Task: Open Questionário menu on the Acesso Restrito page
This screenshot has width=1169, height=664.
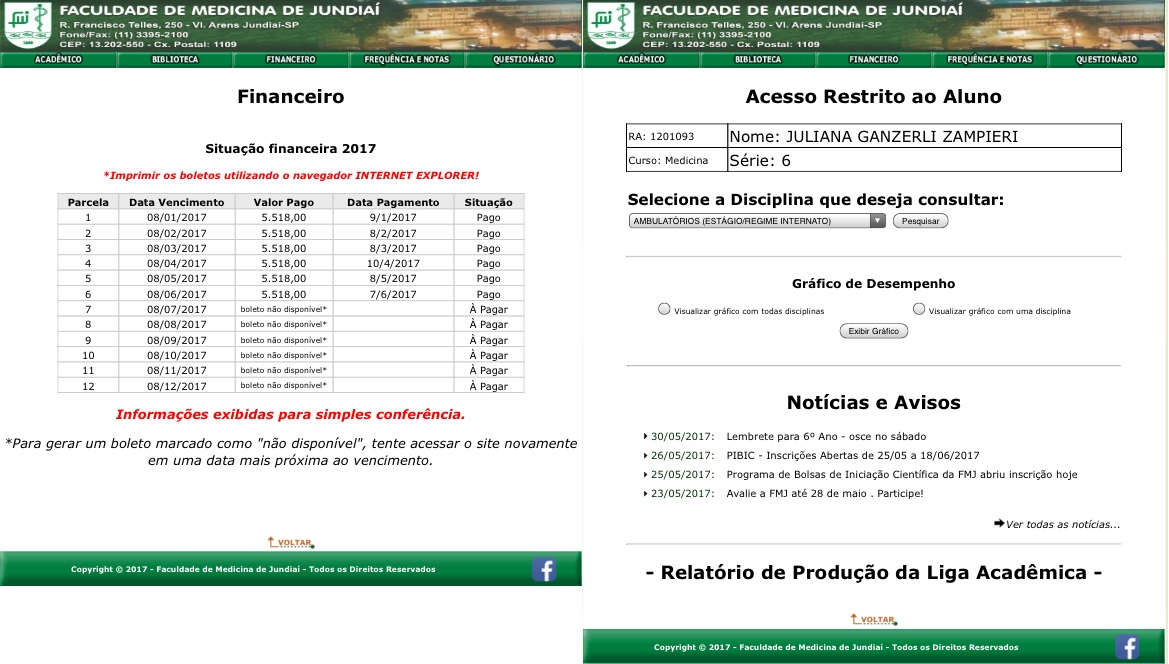Action: click(x=1106, y=60)
